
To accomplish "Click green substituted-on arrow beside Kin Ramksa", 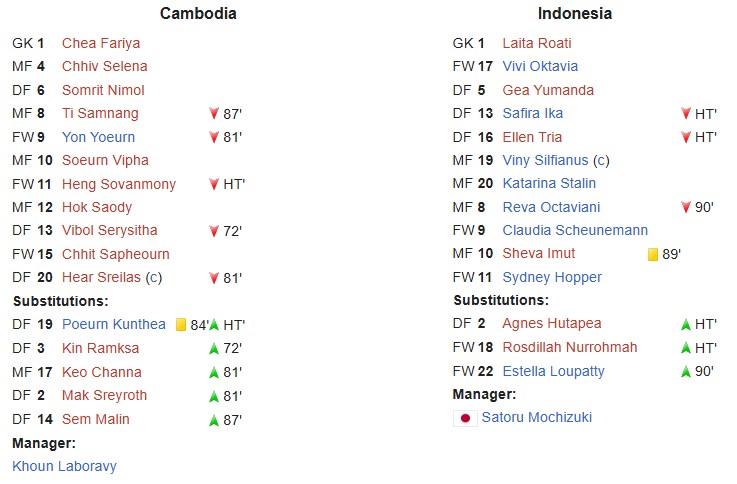I will coord(214,349).
